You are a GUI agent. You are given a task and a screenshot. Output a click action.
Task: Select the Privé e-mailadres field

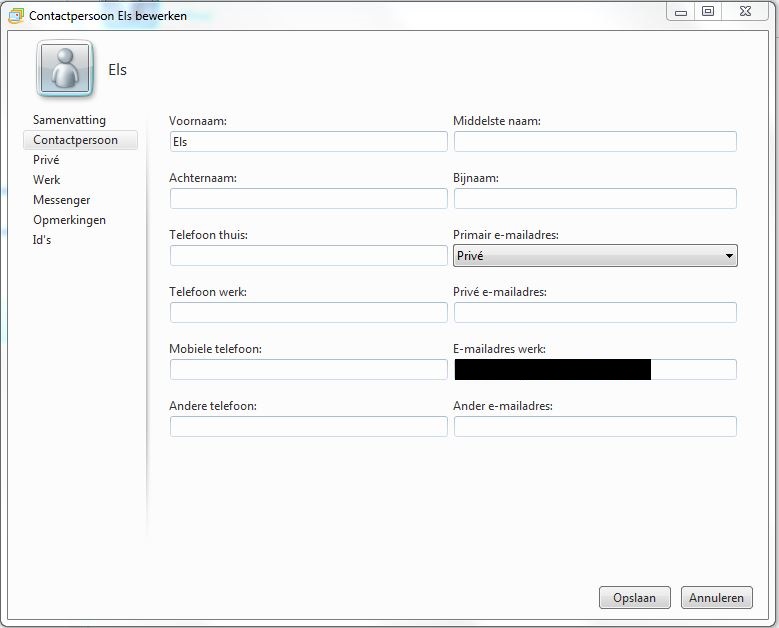[x=595, y=313]
